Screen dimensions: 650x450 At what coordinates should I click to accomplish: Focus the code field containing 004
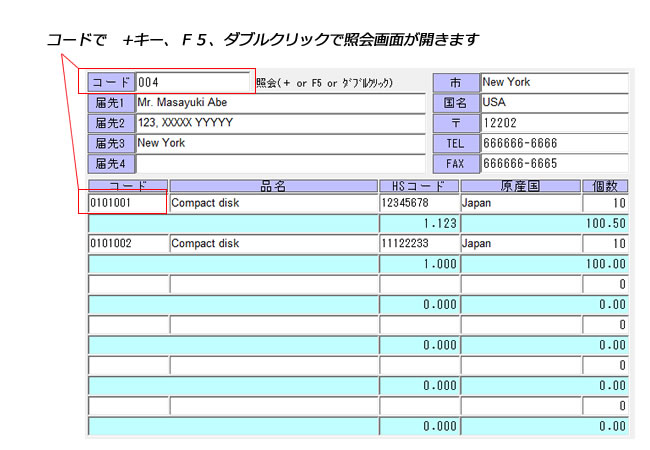point(193,82)
